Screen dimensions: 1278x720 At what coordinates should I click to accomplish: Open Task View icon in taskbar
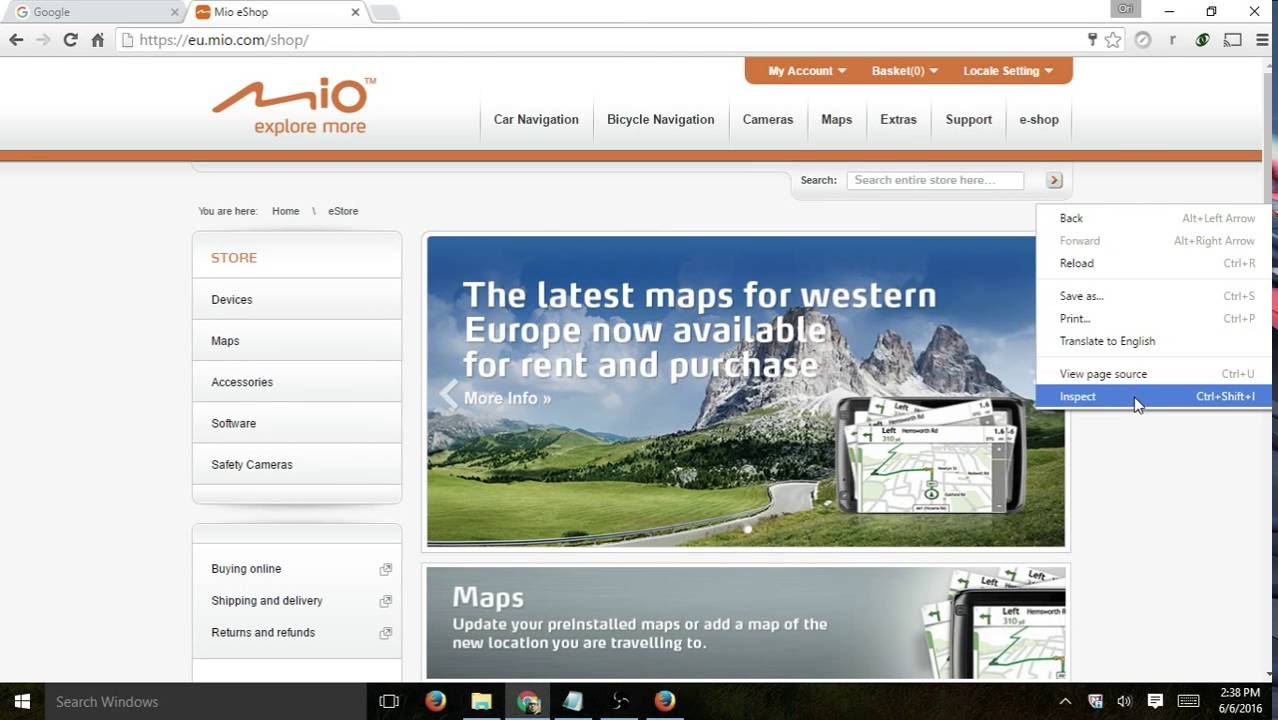click(x=389, y=701)
